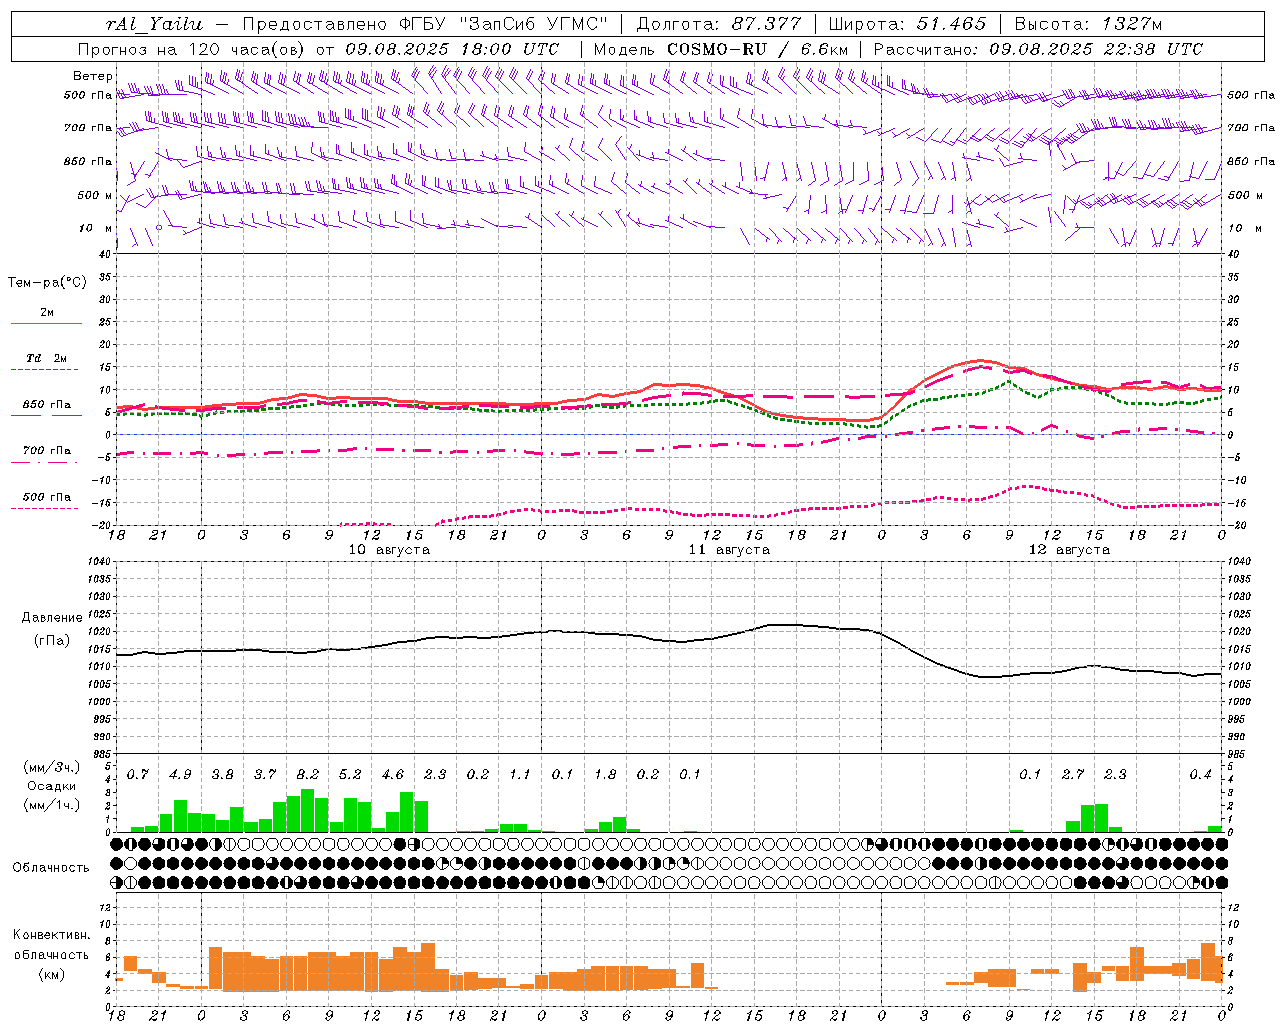
Task: Click the 3-hour precipitation value 5.2
Action: coord(350,775)
